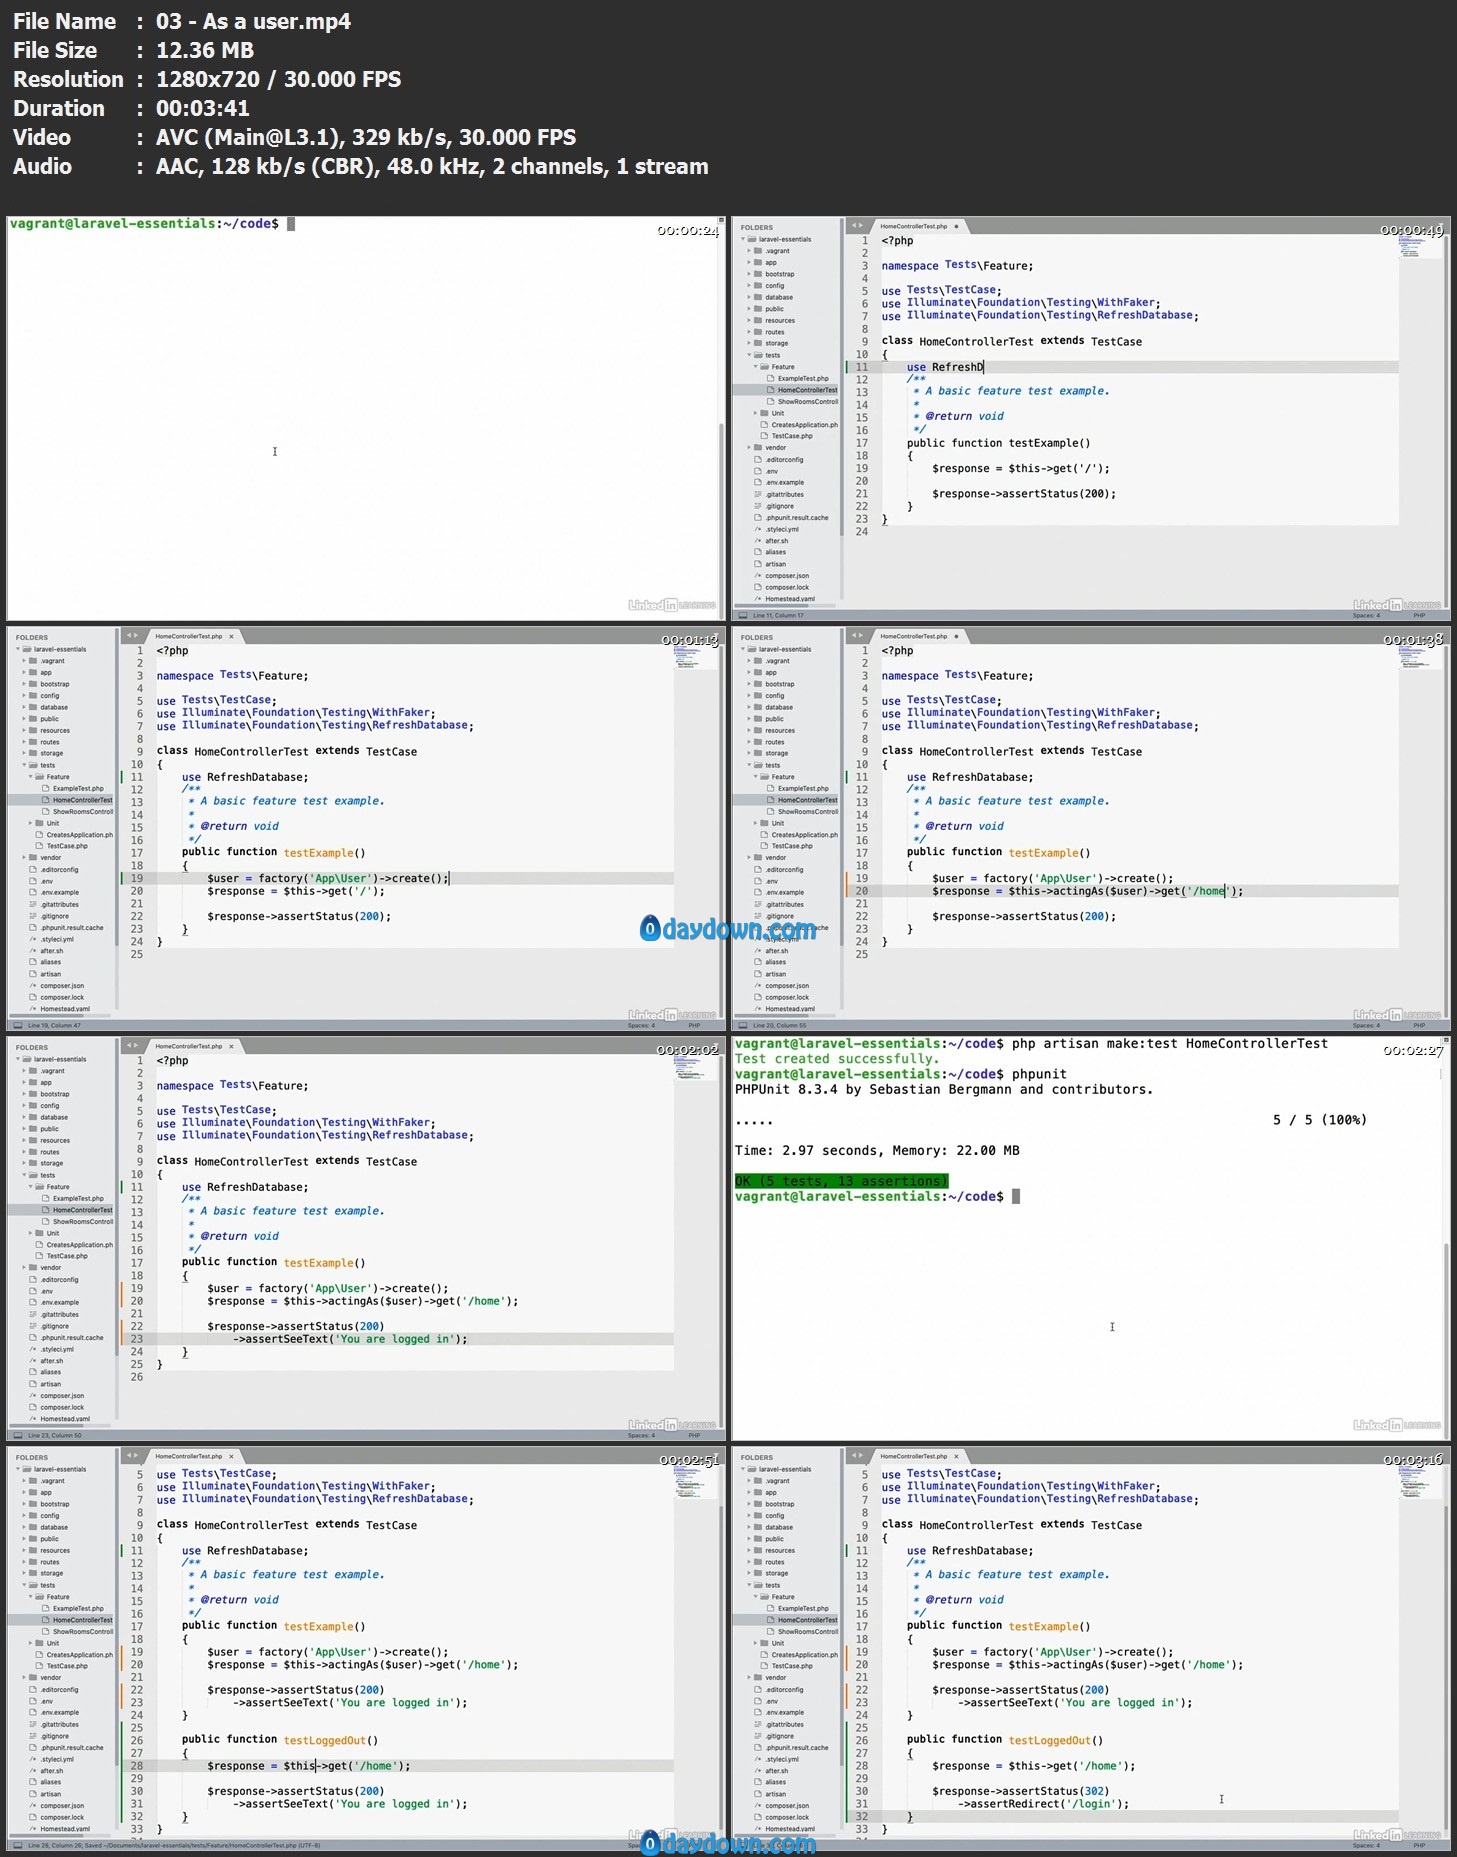In 00:02:51 frame, click testLoggedOut function name

(x=324, y=1740)
